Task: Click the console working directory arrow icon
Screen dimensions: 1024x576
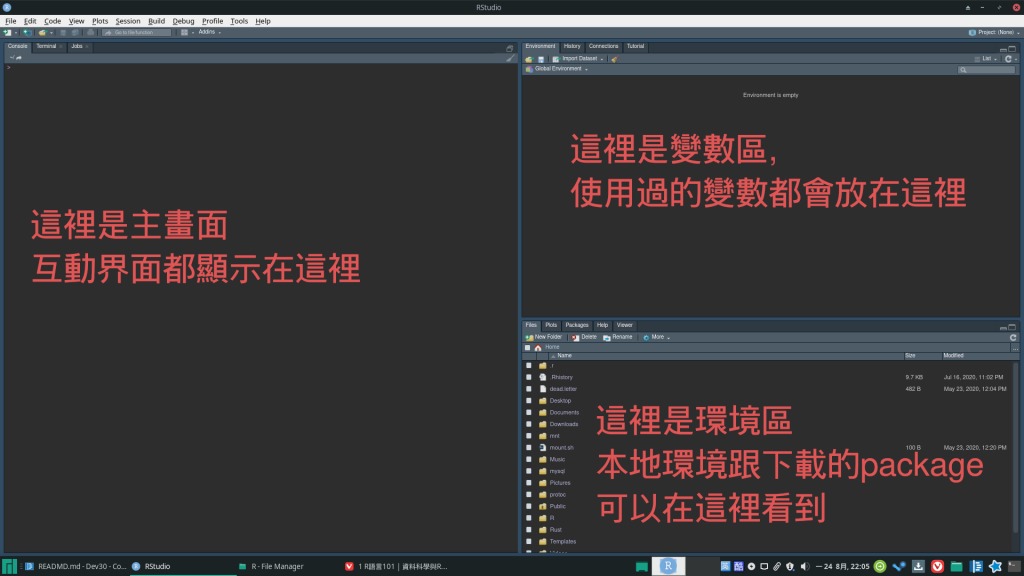Action: pos(18,57)
